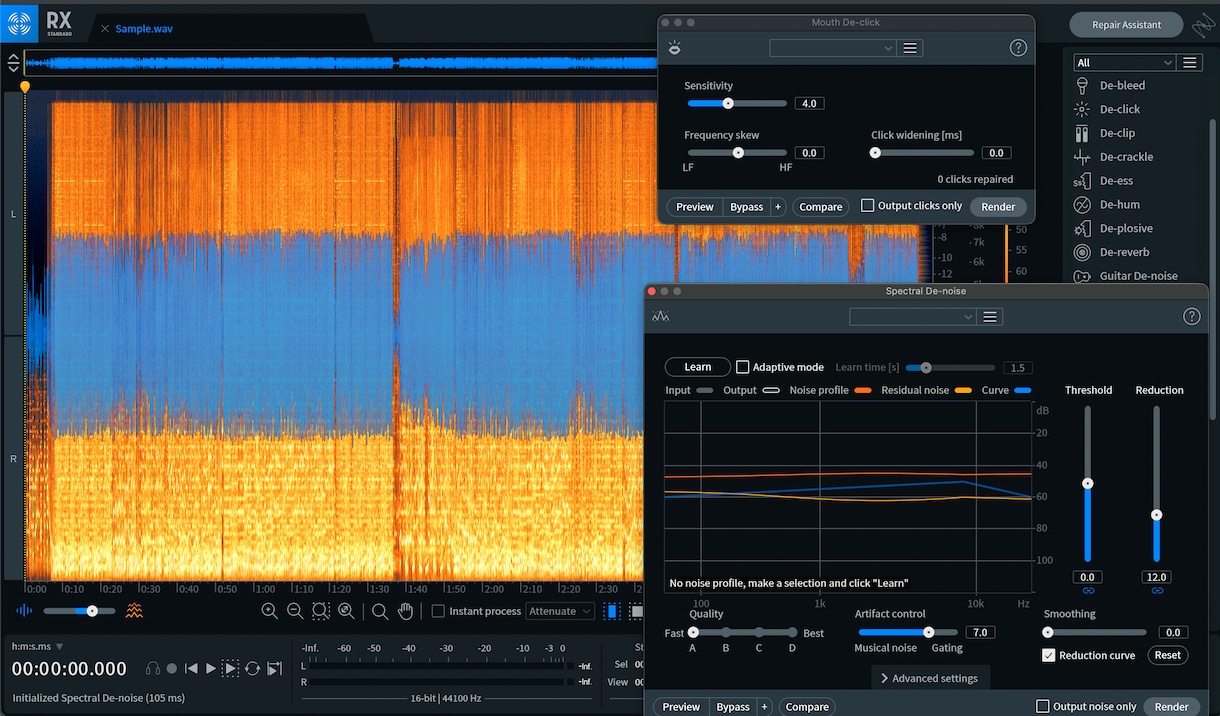Screen dimensions: 1220x716
Task: Adjust the Artifact control slider
Action: point(908,632)
